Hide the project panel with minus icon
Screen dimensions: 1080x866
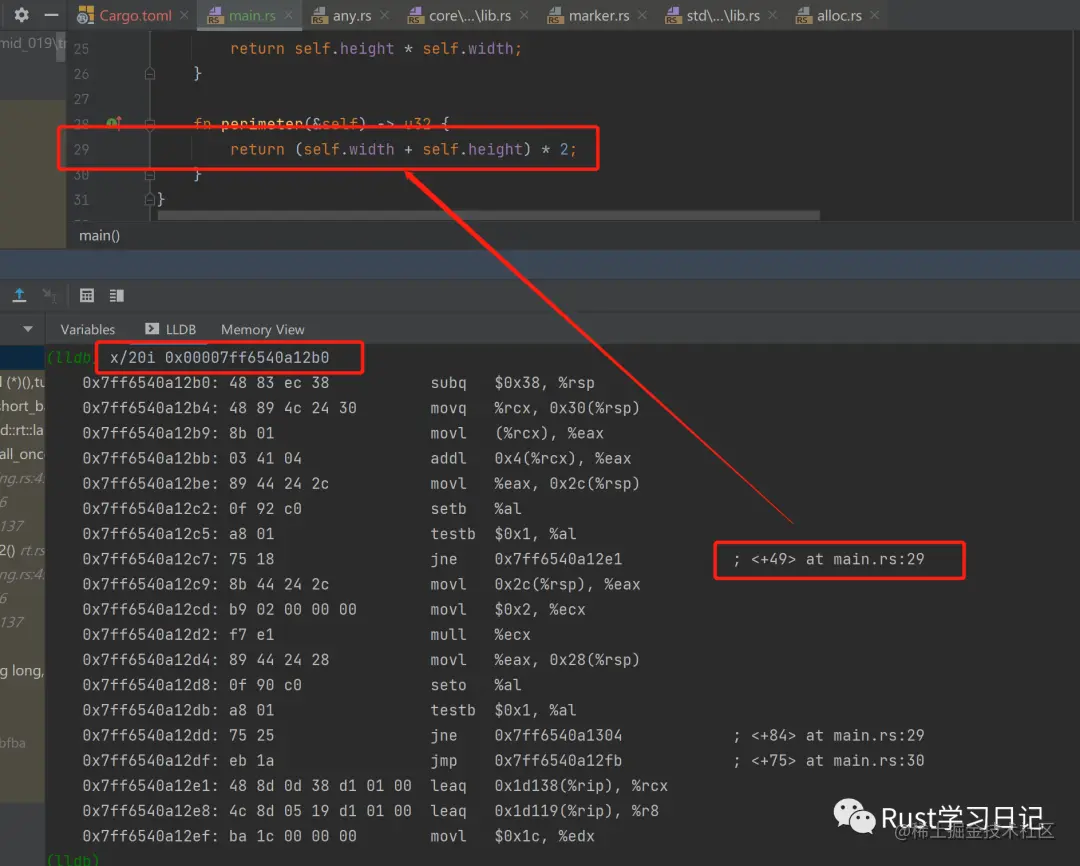51,14
